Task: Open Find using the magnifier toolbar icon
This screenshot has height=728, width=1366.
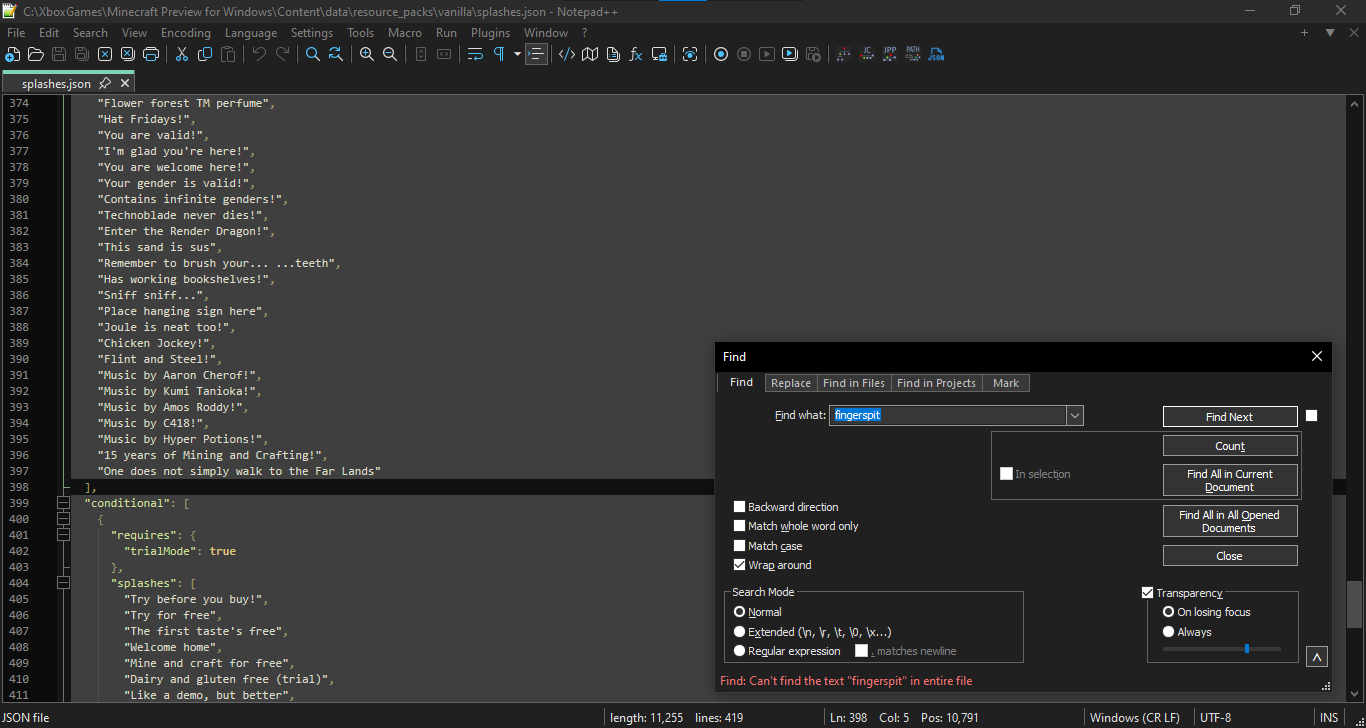Action: point(313,54)
